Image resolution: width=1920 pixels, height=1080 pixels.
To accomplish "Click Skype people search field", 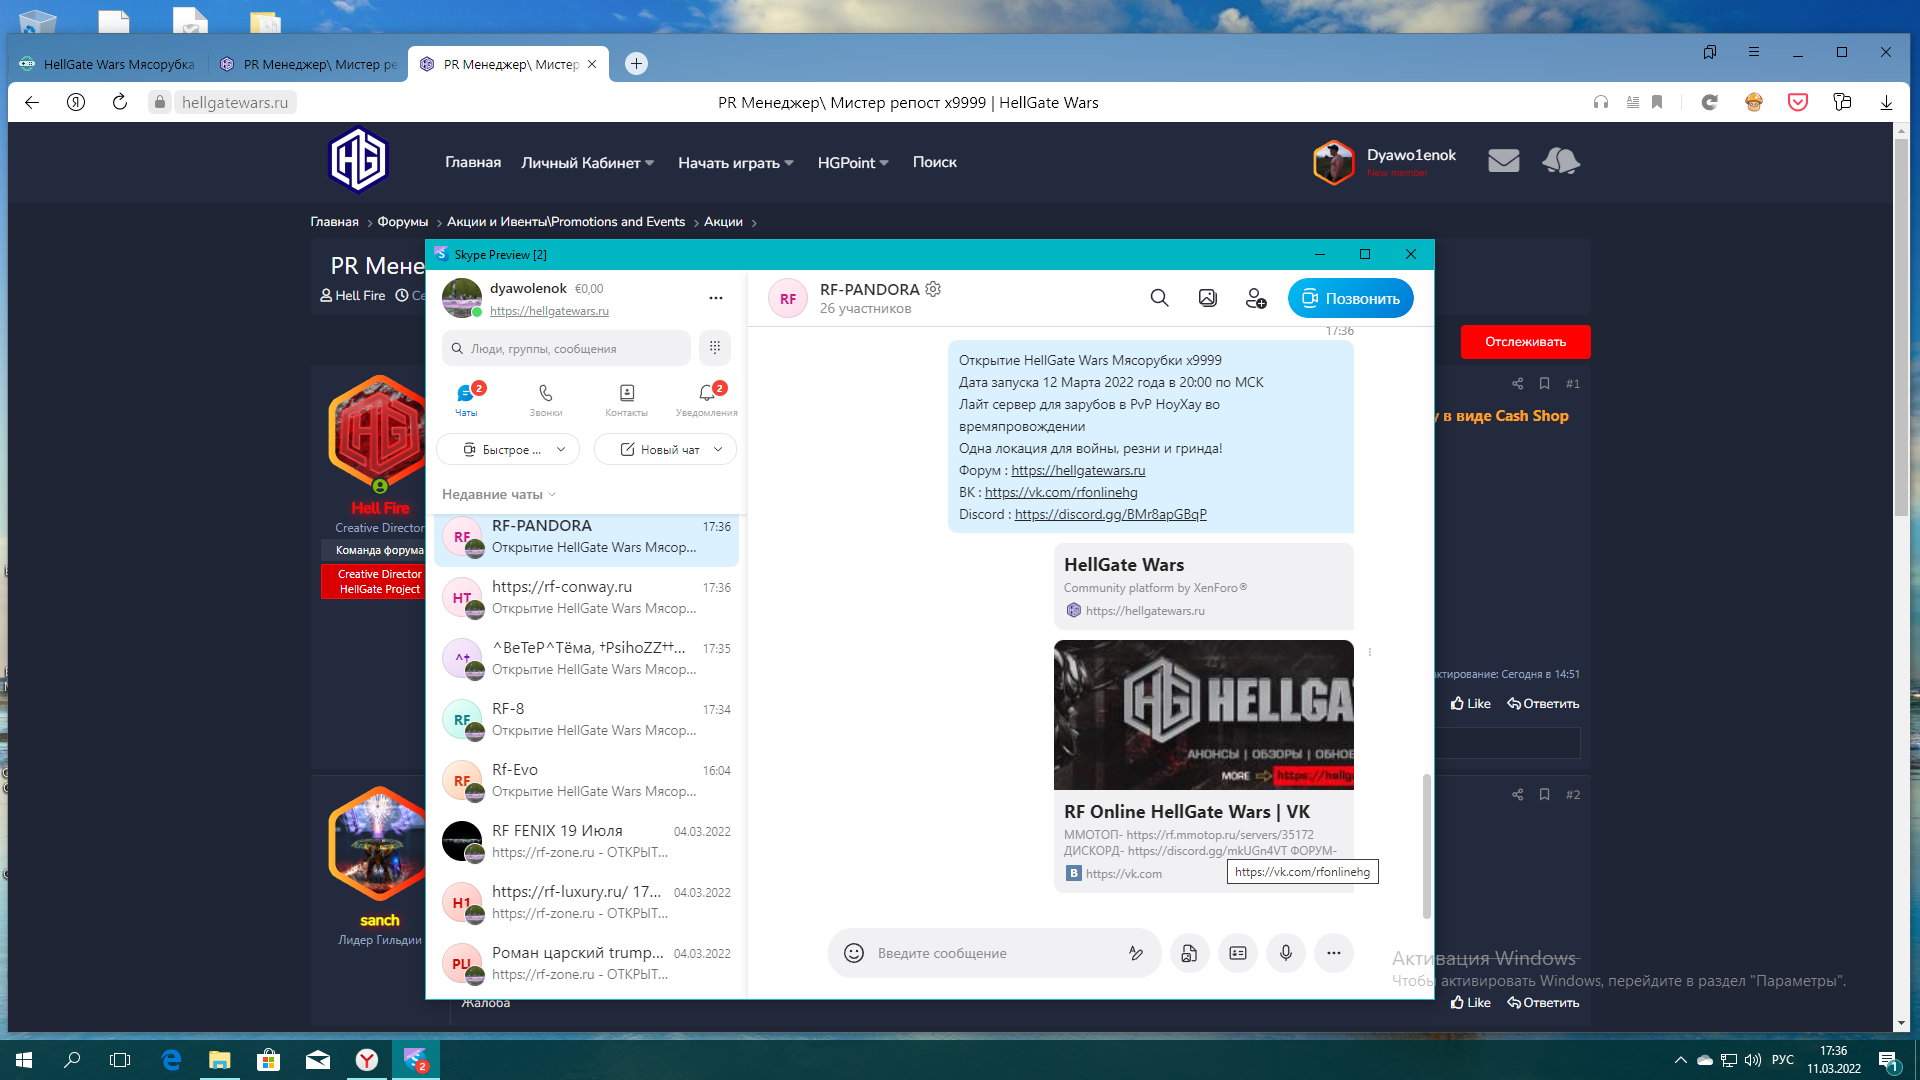I will [566, 348].
